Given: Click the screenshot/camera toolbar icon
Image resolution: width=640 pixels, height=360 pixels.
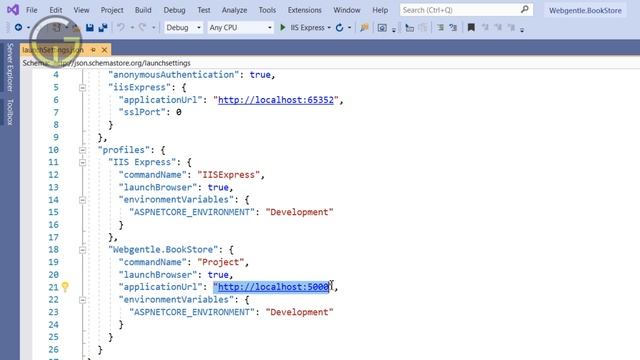Looking at the screenshot, I should 382,27.
